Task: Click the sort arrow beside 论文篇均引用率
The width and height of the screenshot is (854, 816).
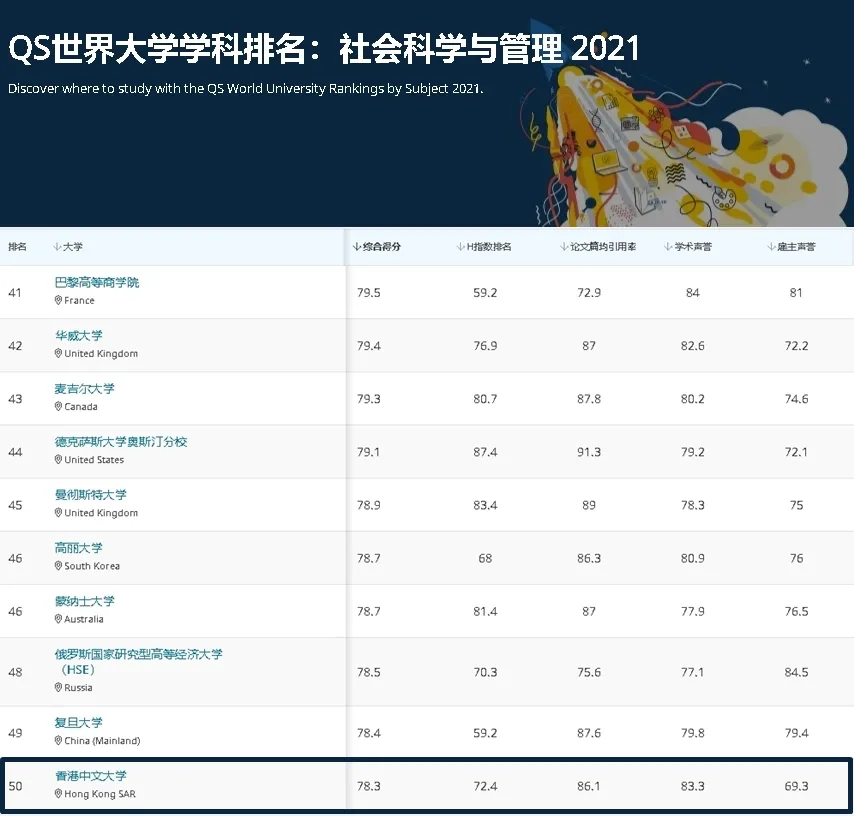Action: coord(564,247)
